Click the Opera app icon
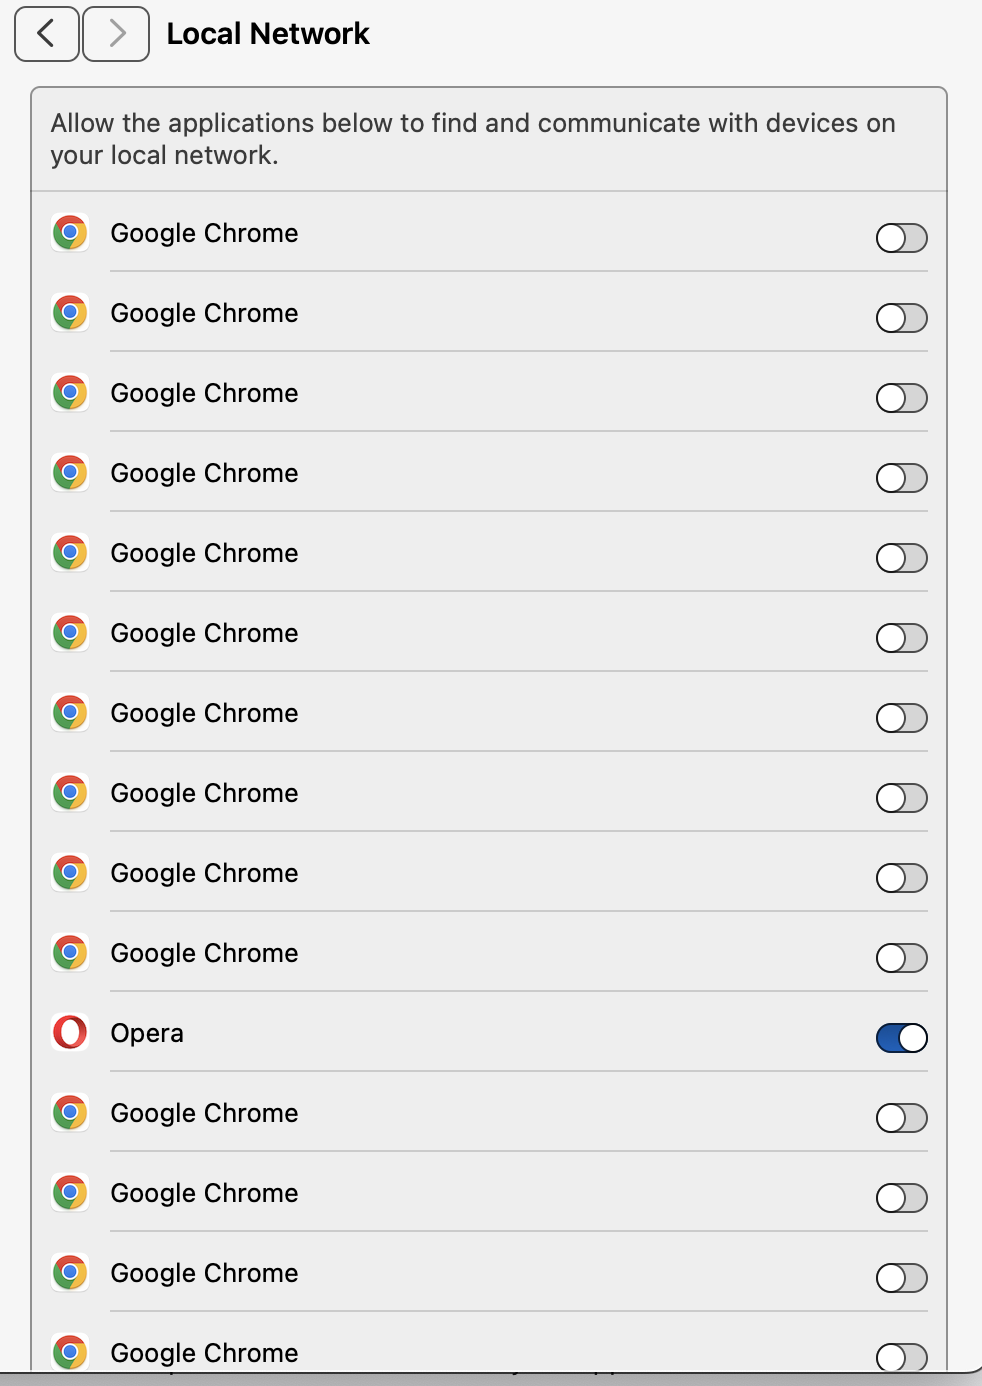 70,1032
